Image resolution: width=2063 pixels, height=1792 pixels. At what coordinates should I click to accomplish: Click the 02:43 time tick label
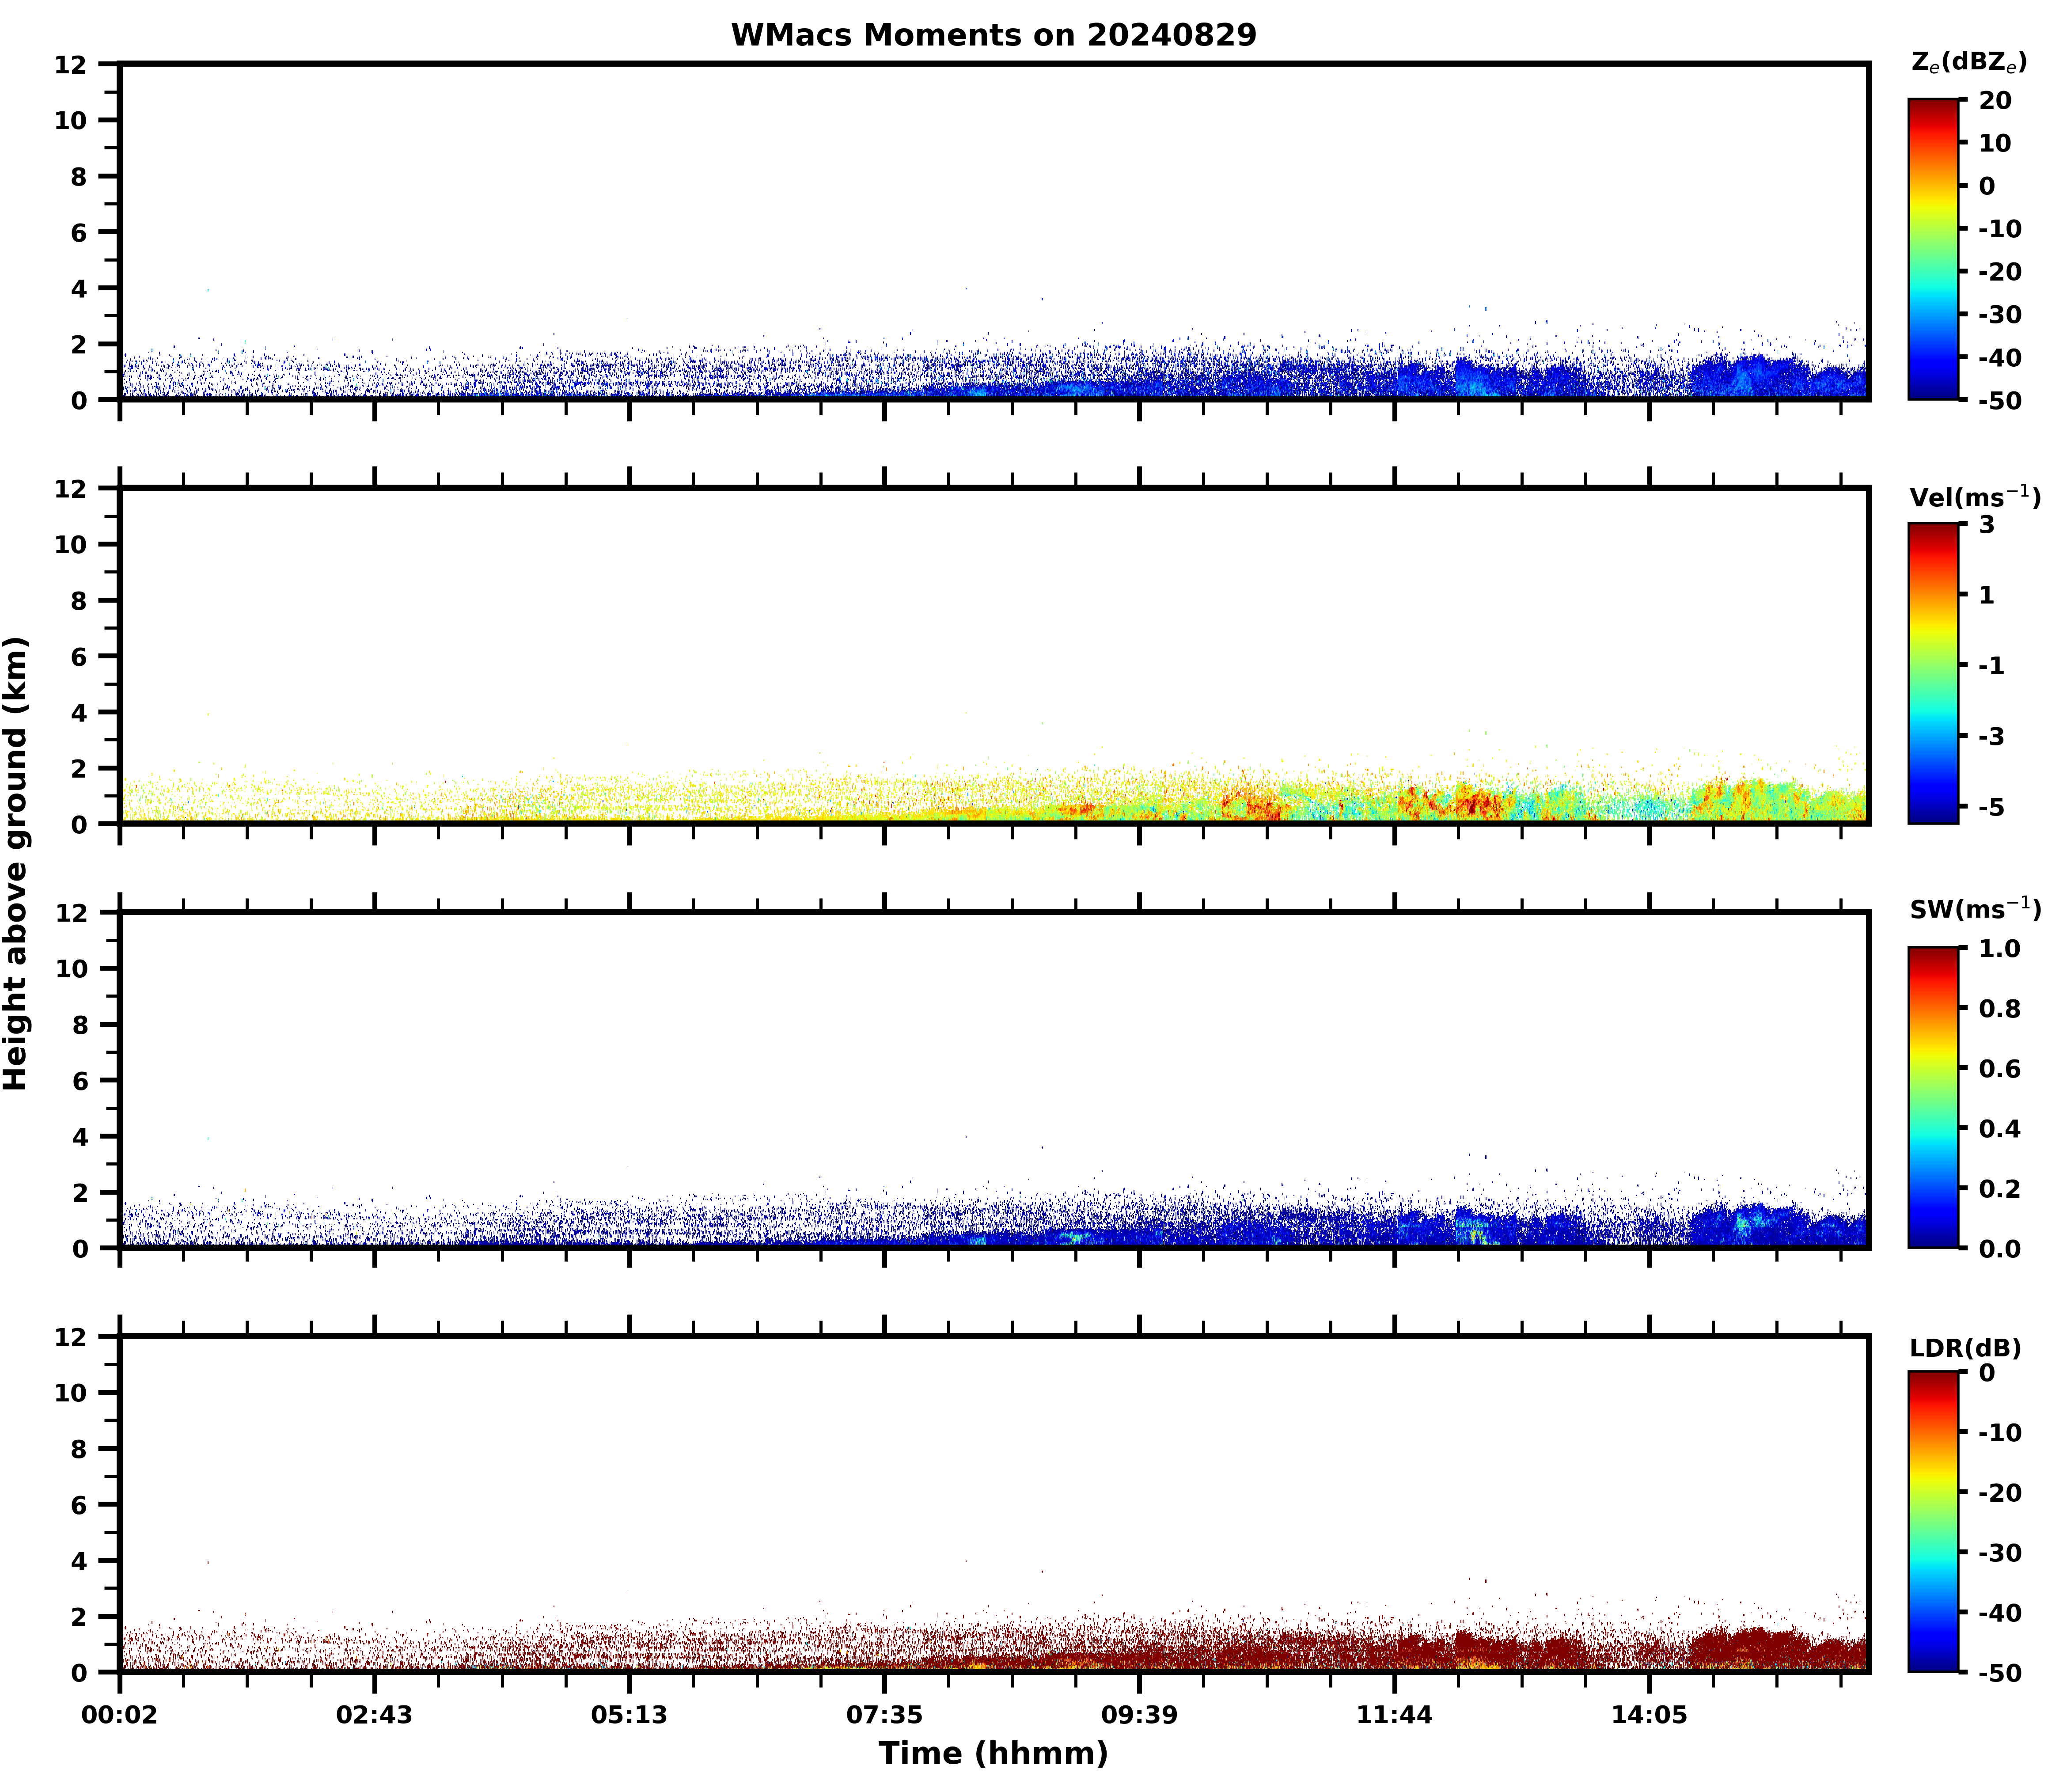point(374,1716)
